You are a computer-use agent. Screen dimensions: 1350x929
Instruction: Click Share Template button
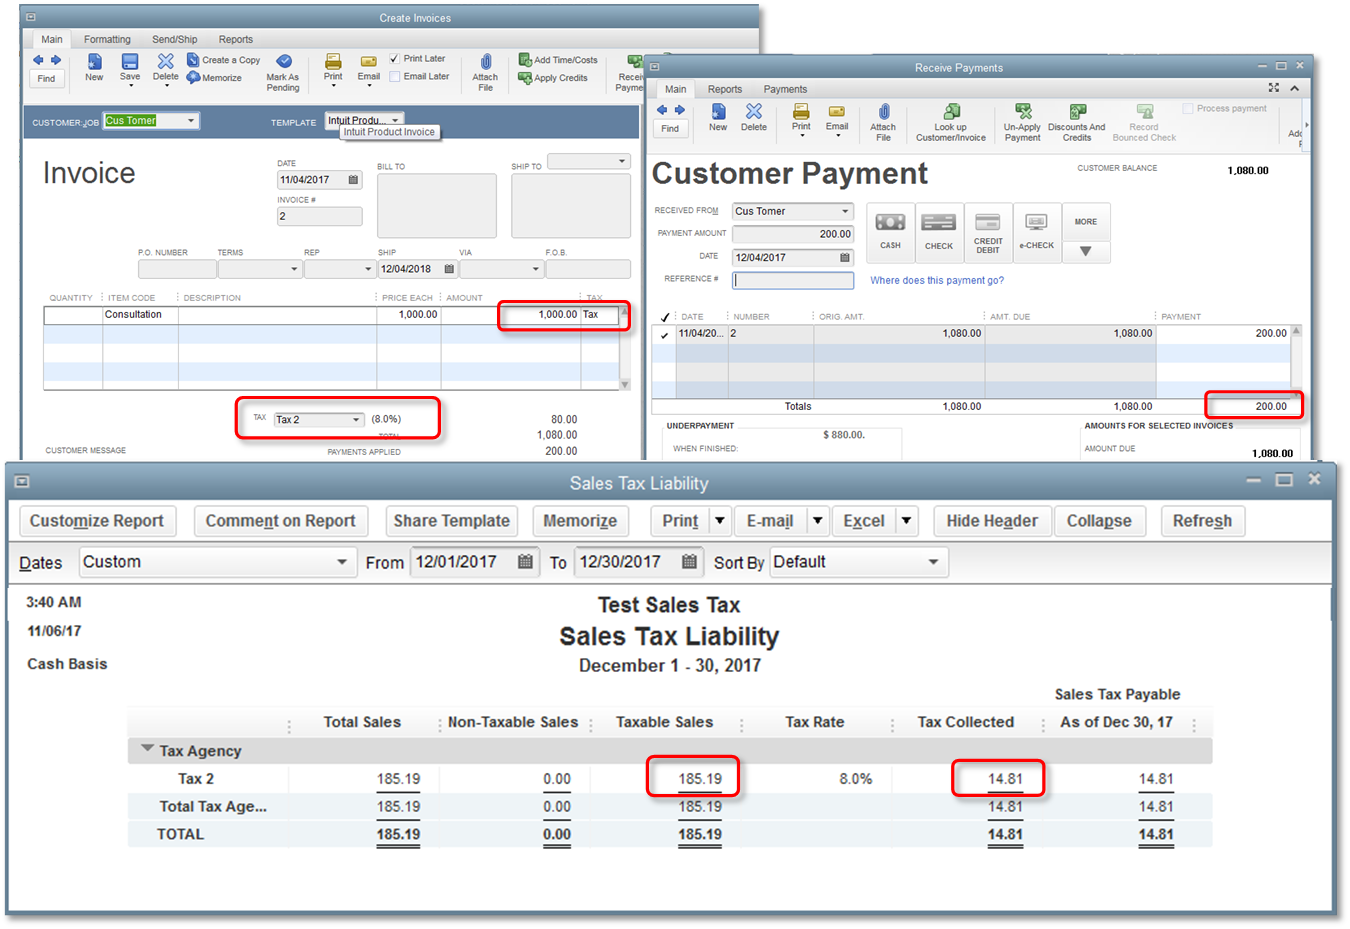[x=451, y=521]
